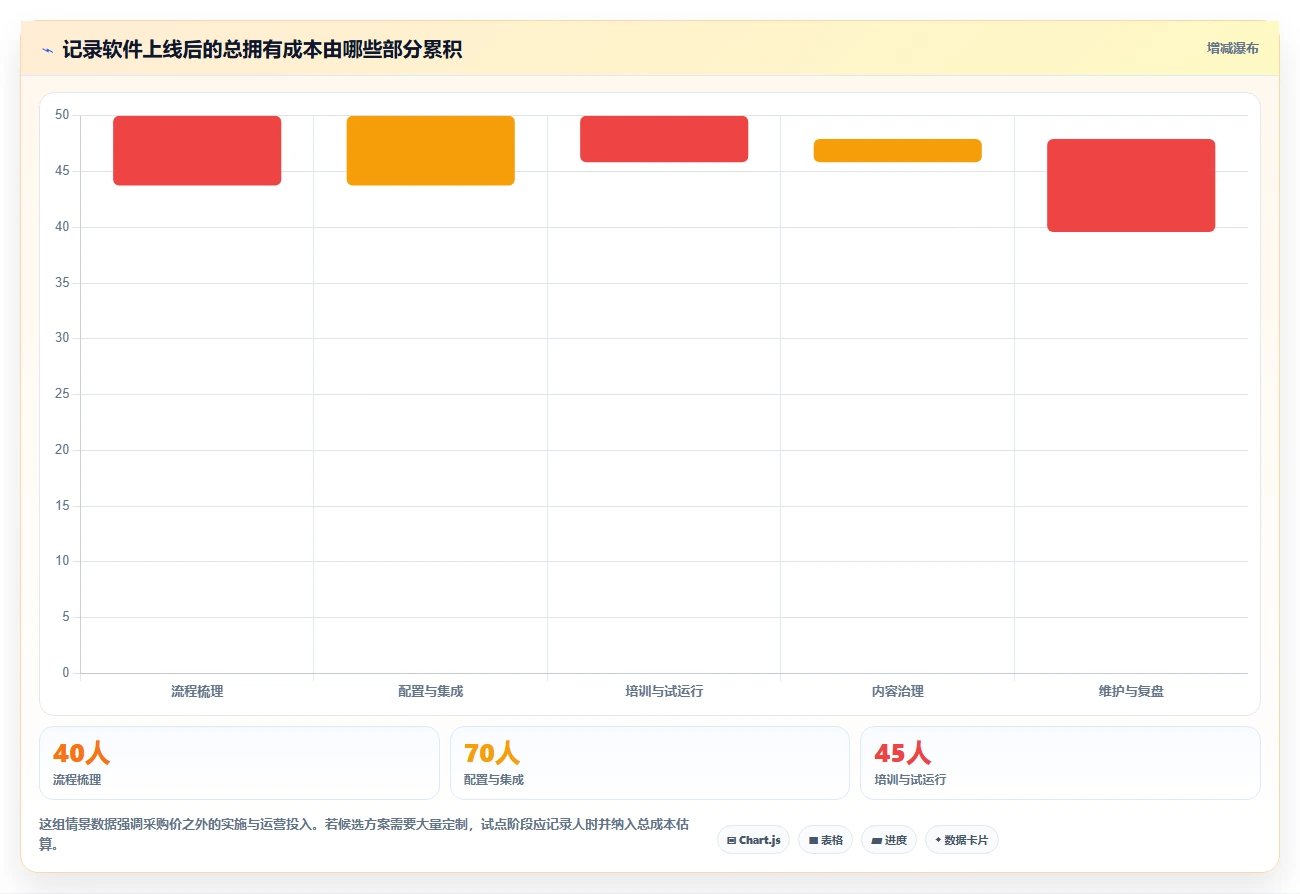Click the 配置与集成 x-axis label
Screen dimensions: 1300x894
[430, 691]
